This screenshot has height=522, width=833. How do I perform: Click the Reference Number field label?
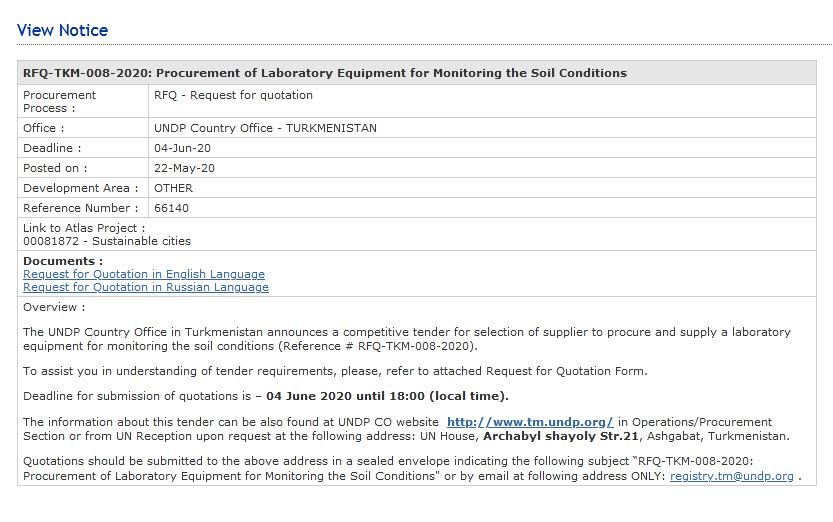click(x=81, y=208)
